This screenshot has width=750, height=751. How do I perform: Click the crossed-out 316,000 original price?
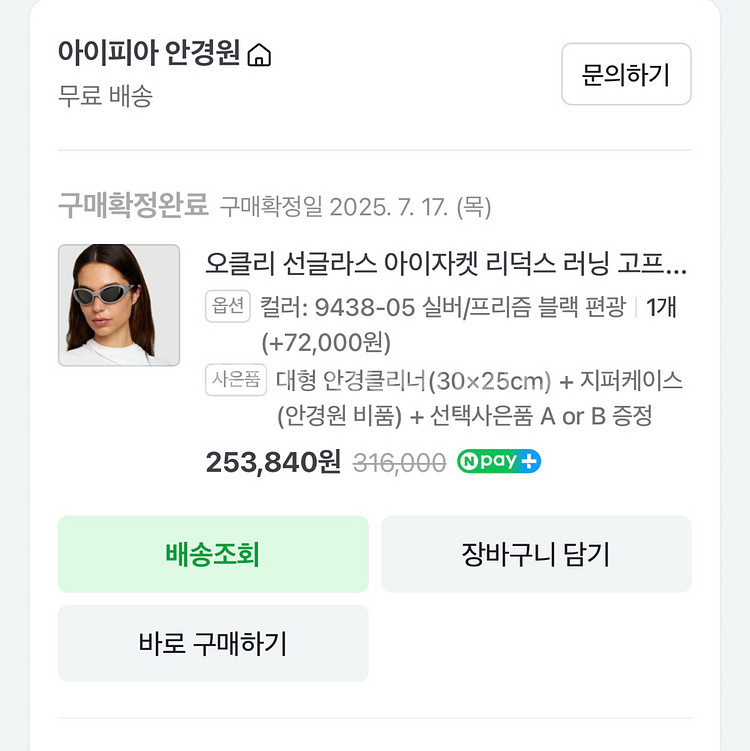point(400,463)
